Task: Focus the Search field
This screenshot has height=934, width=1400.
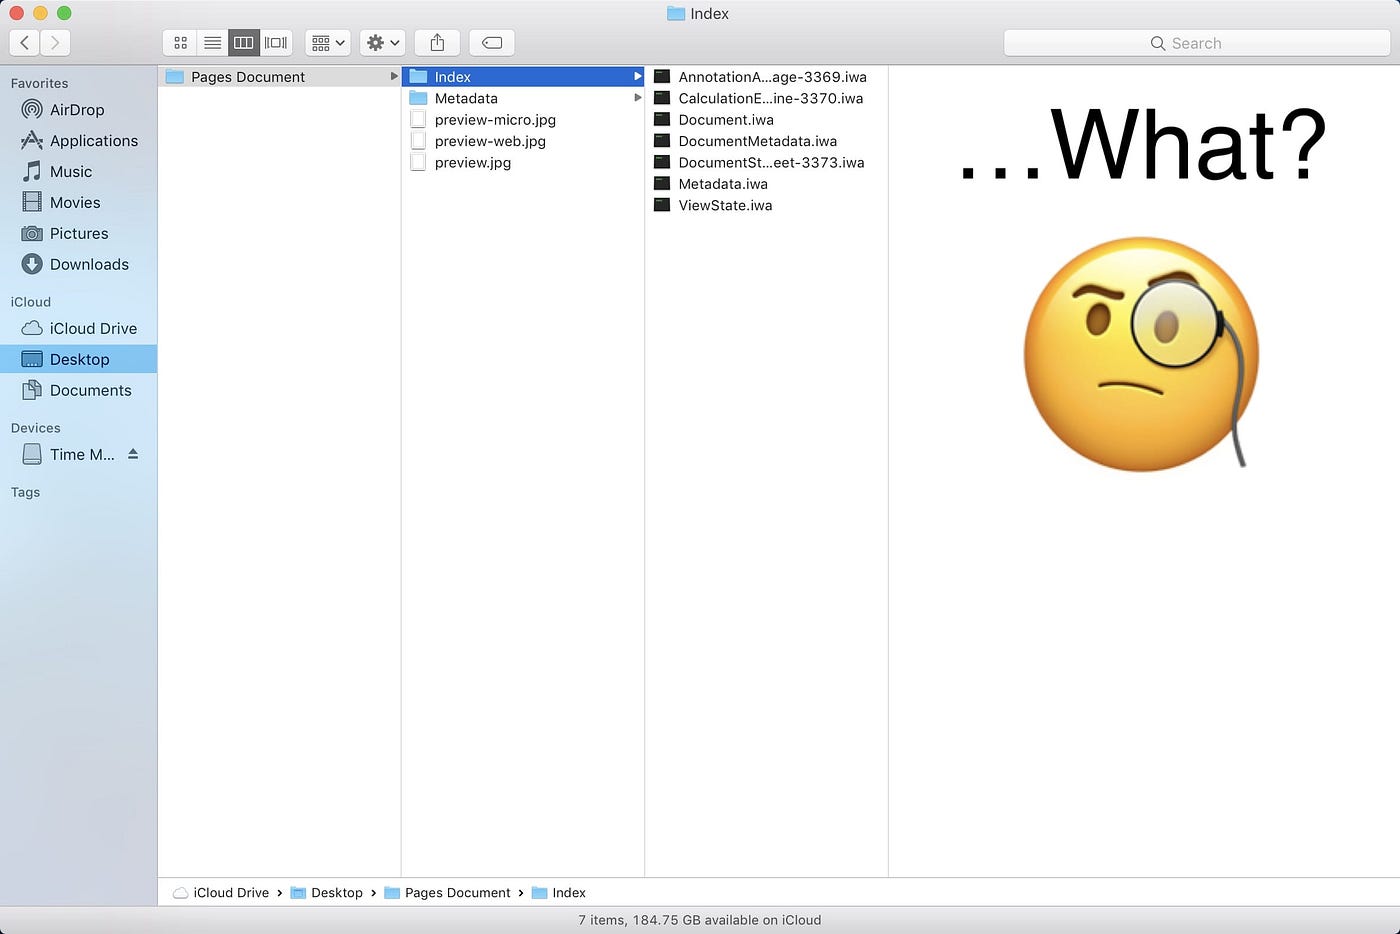Action: coord(1196,43)
